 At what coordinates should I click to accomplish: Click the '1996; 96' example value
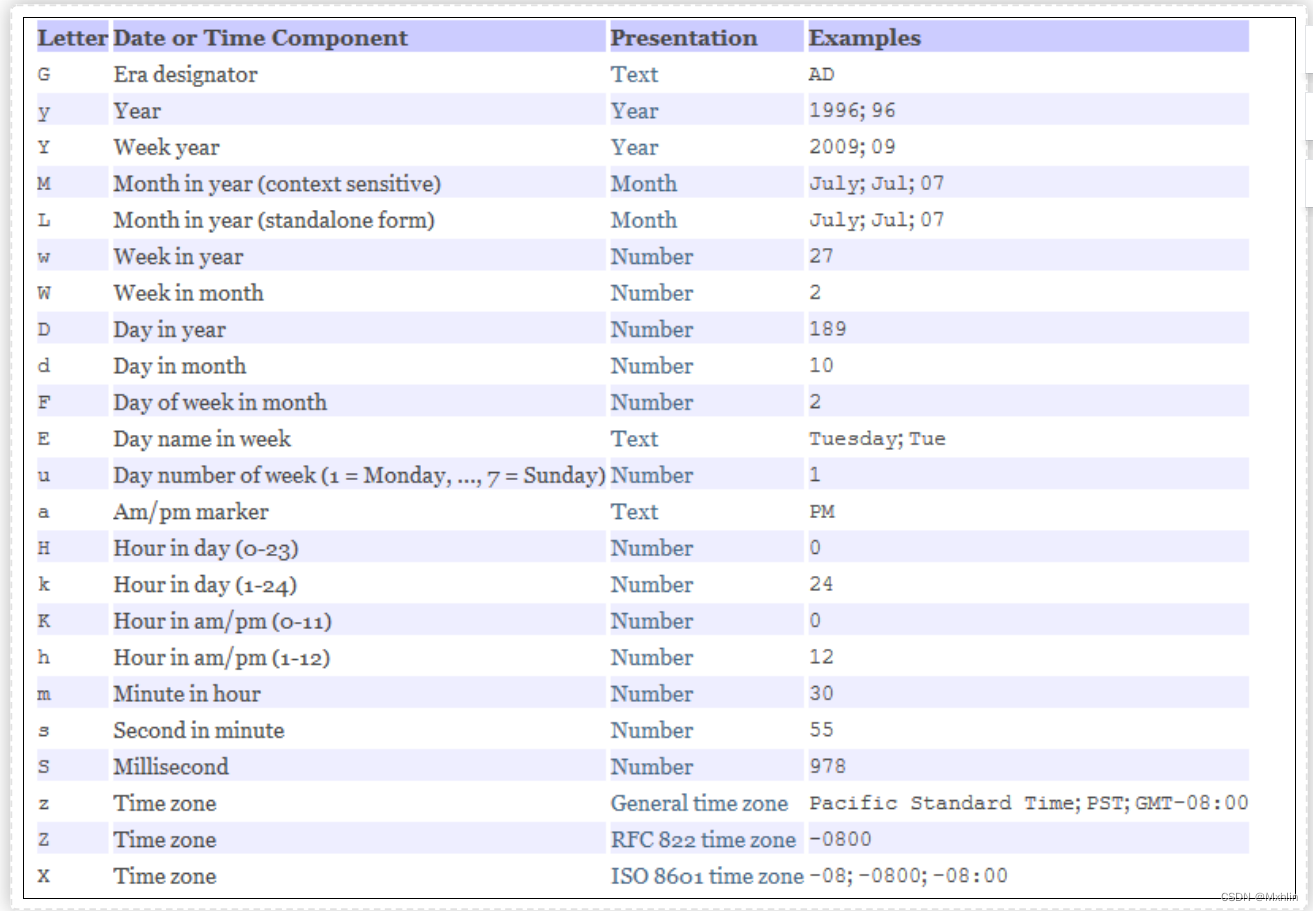click(852, 111)
